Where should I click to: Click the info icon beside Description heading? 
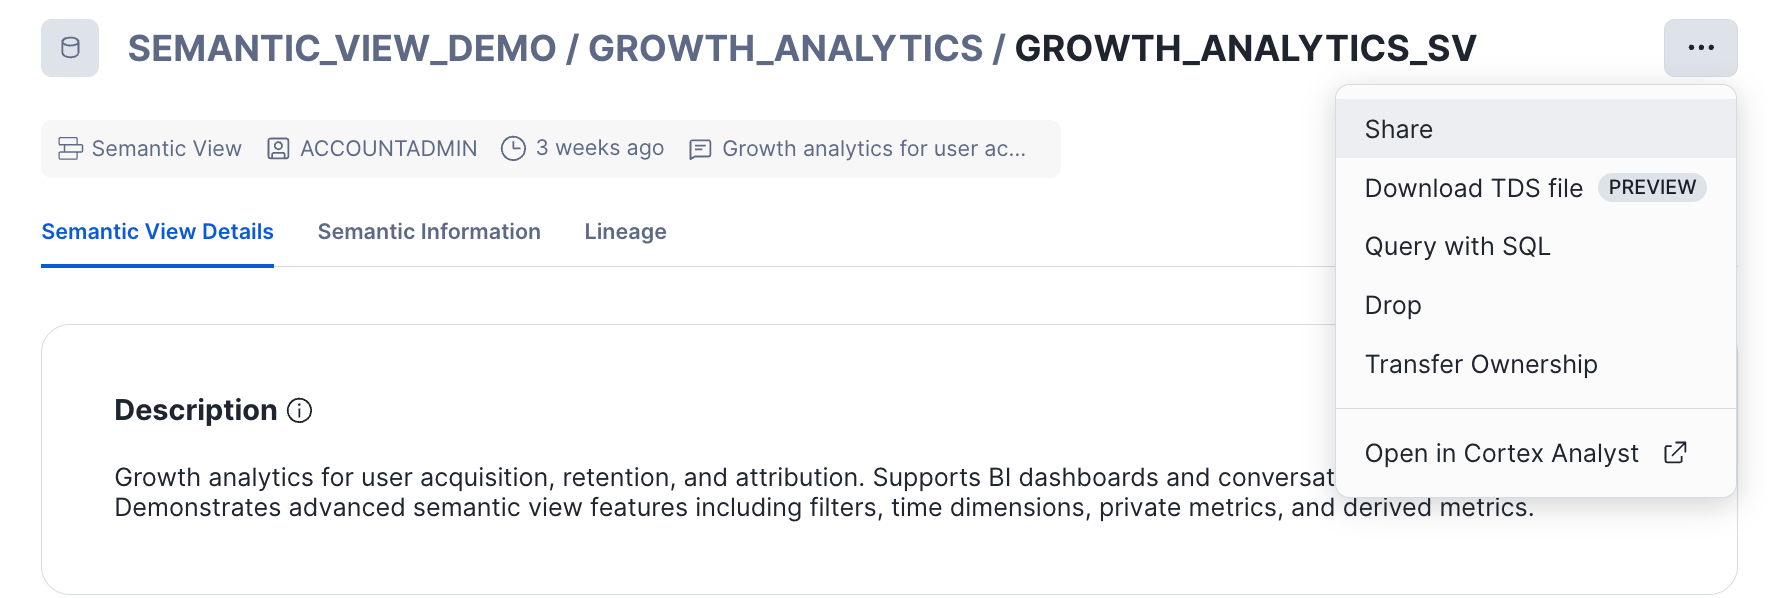[300, 410]
